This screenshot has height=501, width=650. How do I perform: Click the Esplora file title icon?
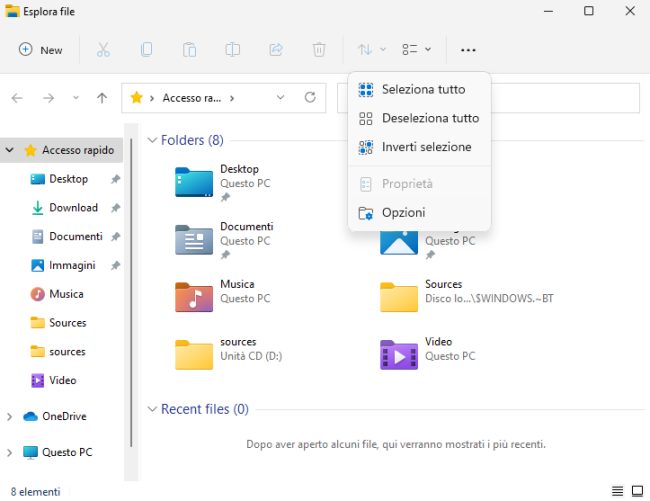12,11
